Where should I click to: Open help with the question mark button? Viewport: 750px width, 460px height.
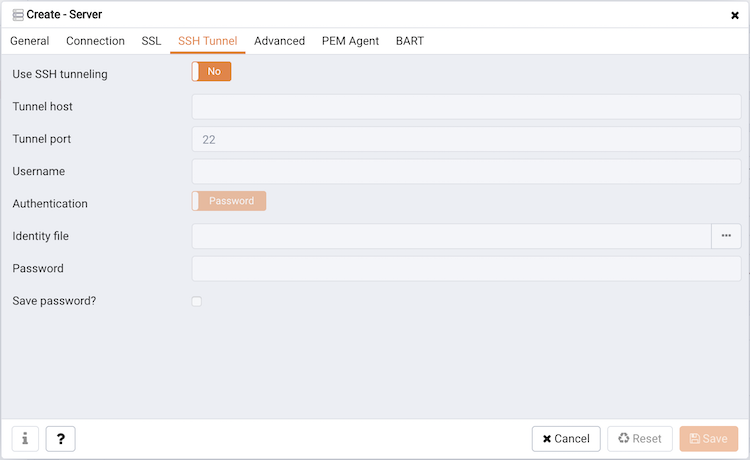(x=60, y=438)
